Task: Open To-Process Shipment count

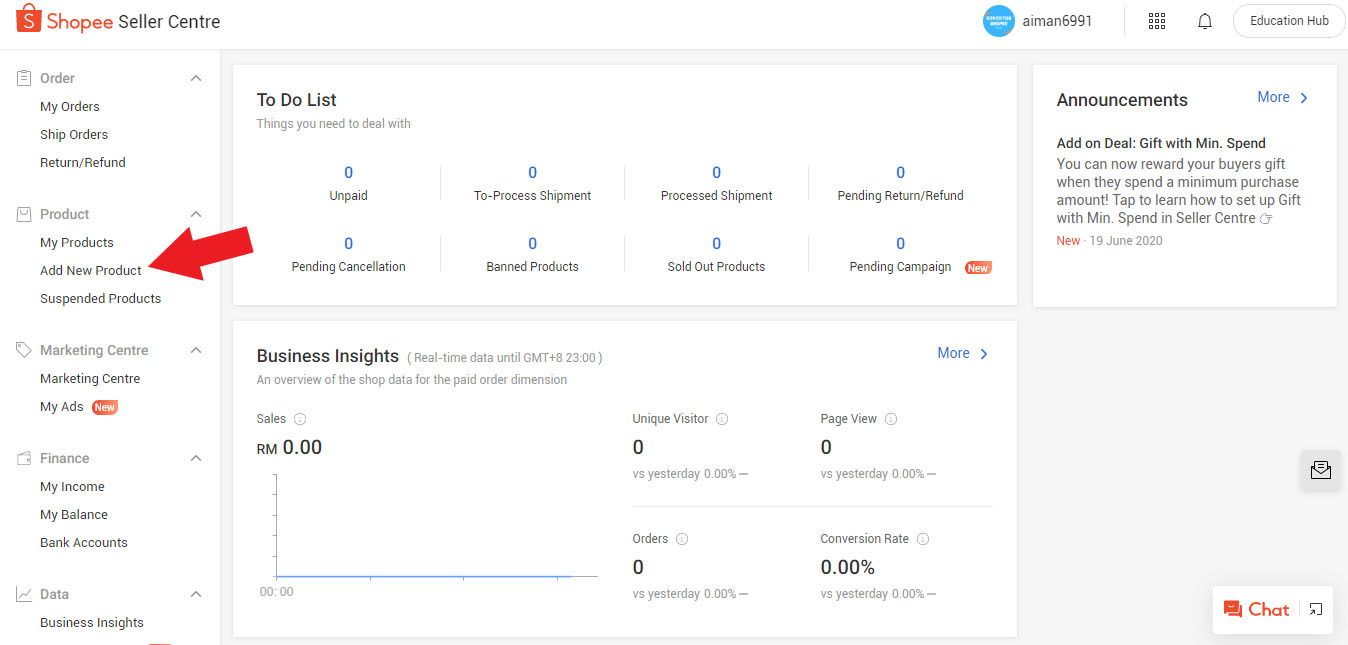Action: [532, 173]
